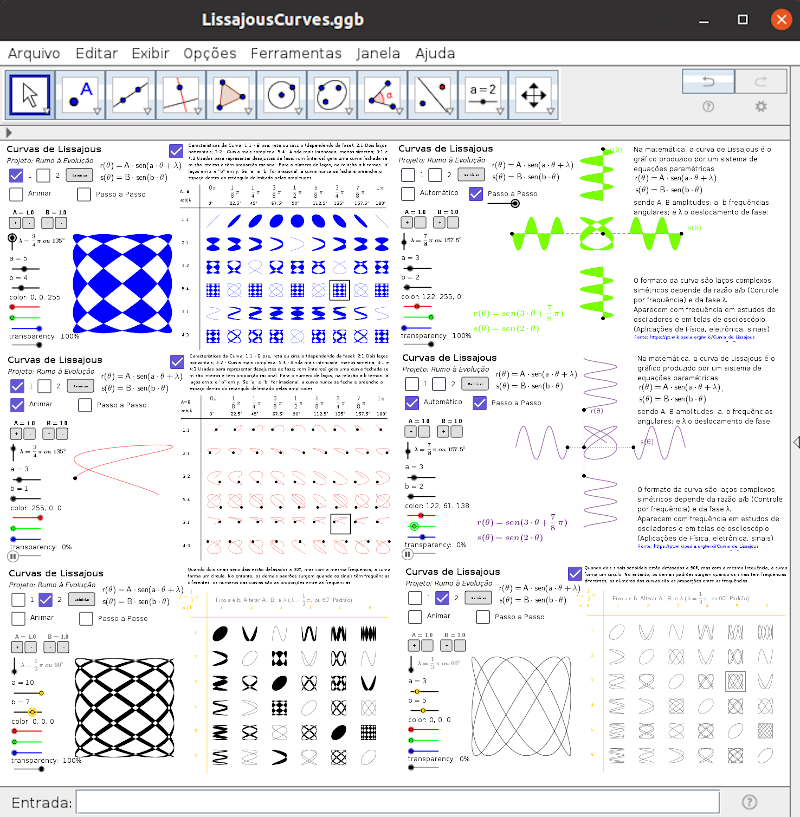This screenshot has width=800, height=817.
Task: Open the Polygon tool dropdown arrow
Action: (249, 111)
